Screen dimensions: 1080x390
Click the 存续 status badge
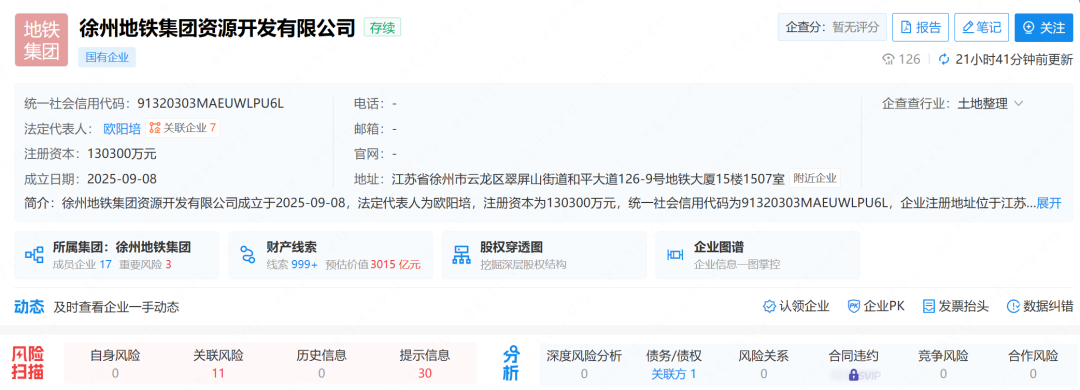click(382, 28)
